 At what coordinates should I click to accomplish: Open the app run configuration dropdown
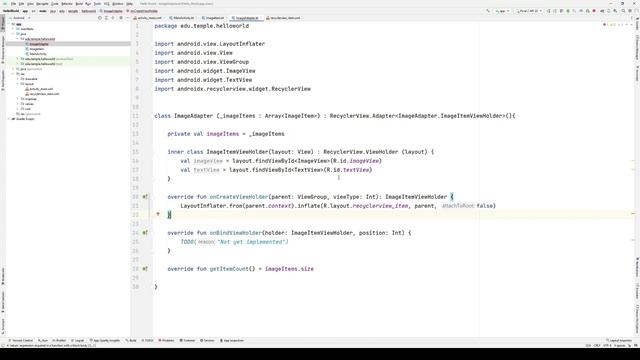pyautogui.click(x=502, y=11)
